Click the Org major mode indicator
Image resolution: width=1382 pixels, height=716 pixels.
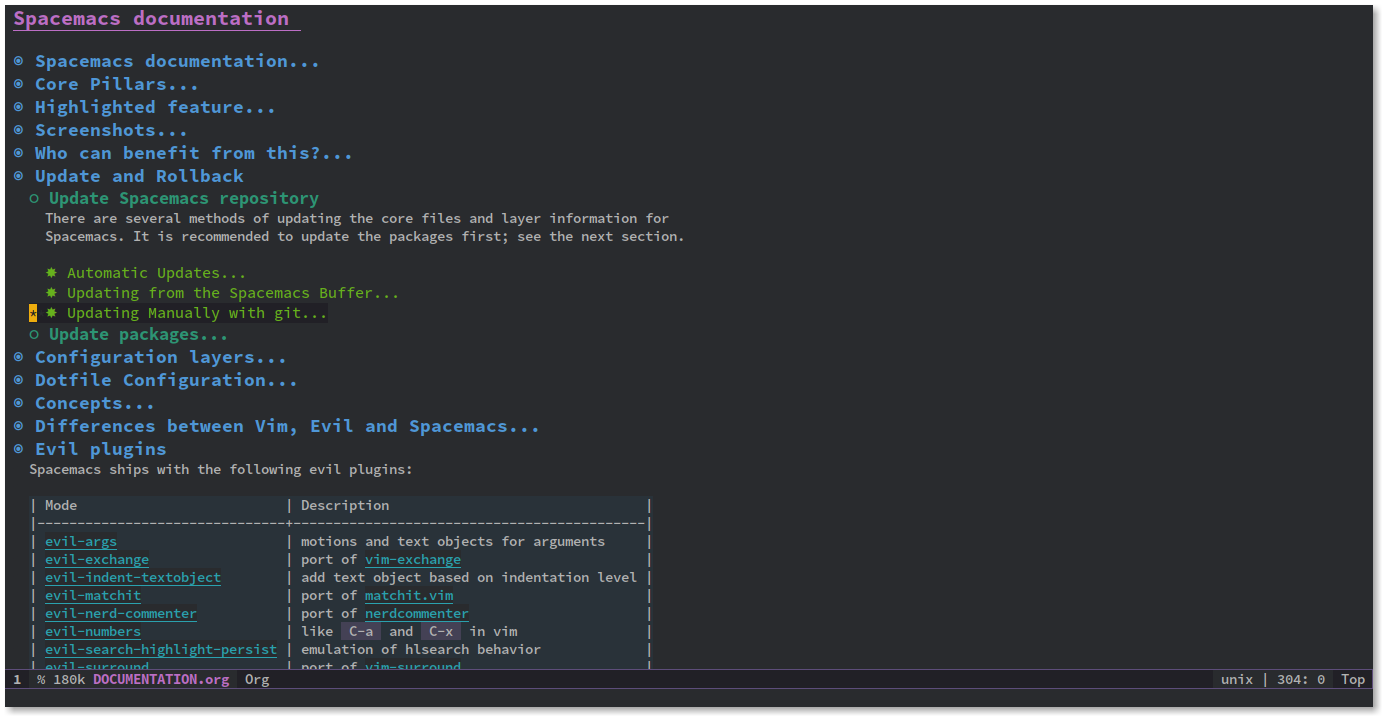pyautogui.click(x=257, y=680)
